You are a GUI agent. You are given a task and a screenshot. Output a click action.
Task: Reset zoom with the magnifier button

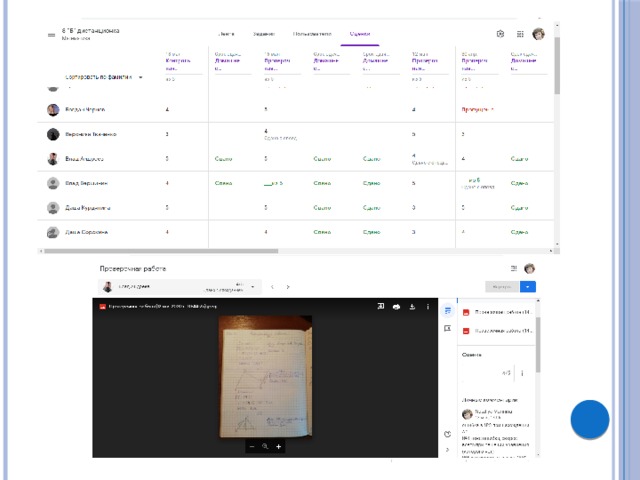(x=265, y=447)
